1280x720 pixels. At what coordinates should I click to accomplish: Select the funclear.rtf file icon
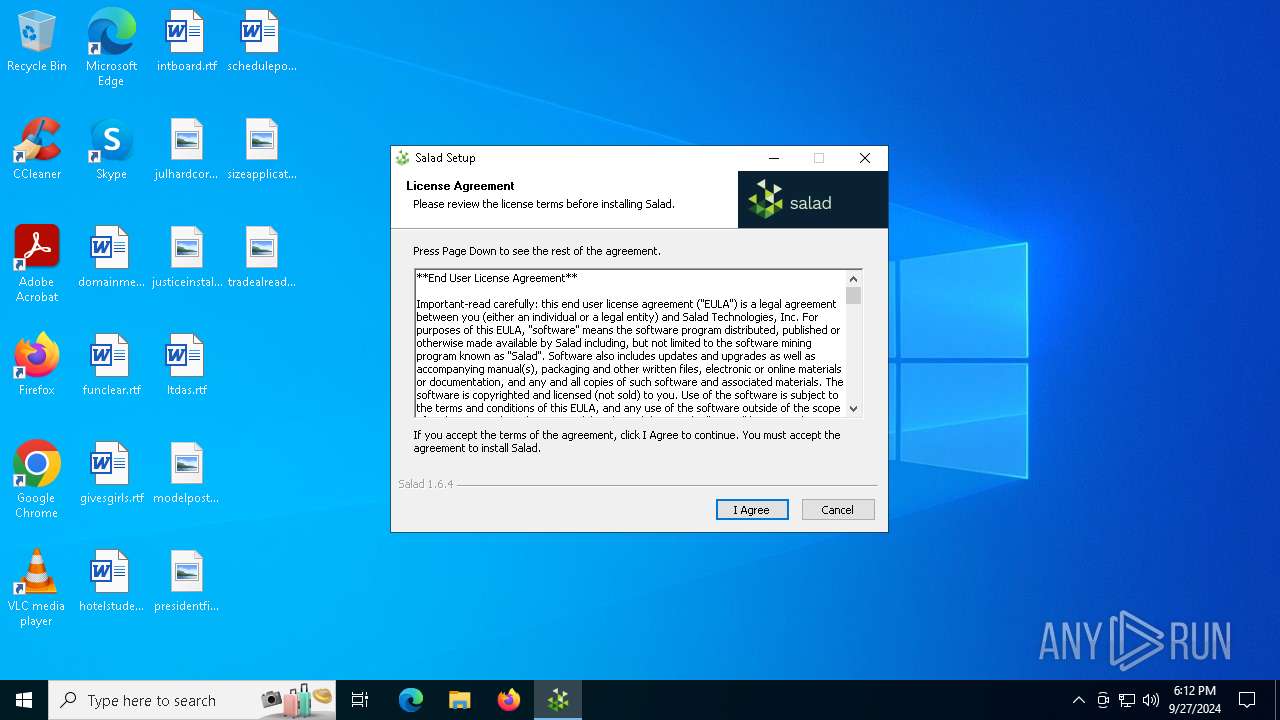111,366
